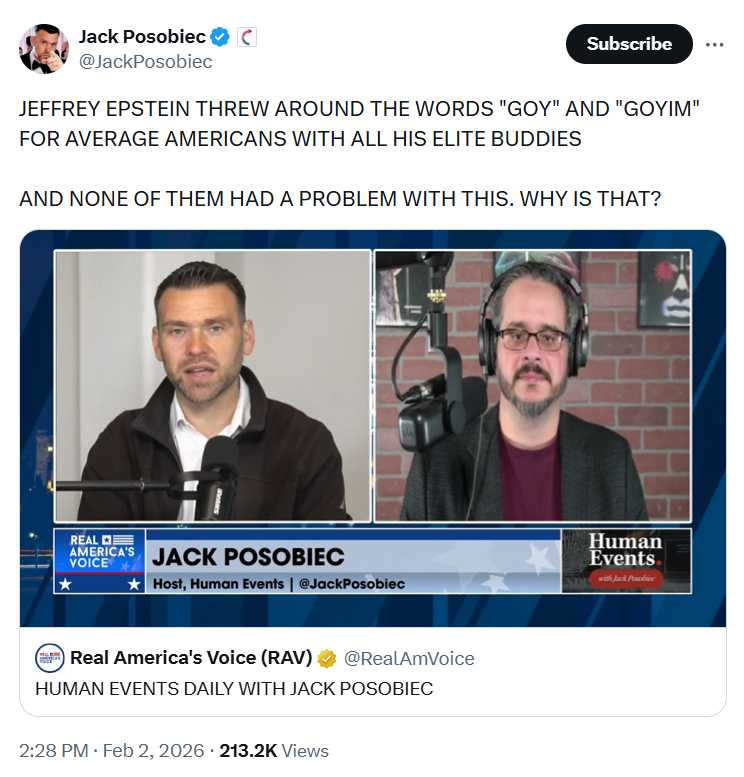The height and width of the screenshot is (777, 744).
Task: Click the Human Events logo in video
Action: click(x=626, y=560)
